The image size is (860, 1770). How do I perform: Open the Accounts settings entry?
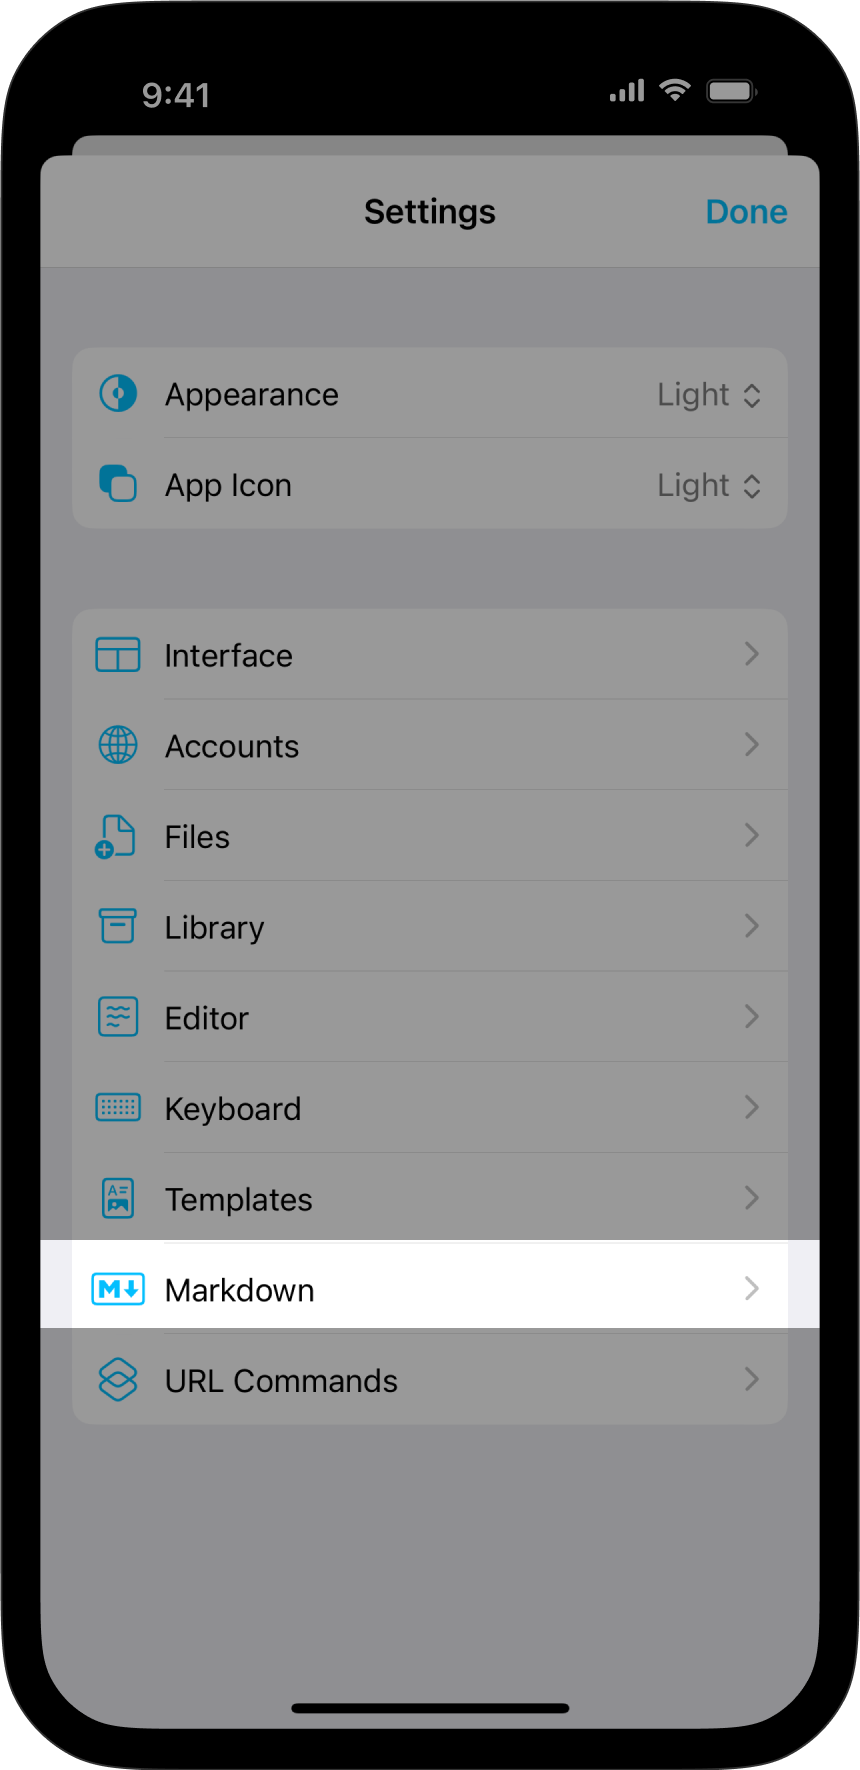[x=430, y=745]
